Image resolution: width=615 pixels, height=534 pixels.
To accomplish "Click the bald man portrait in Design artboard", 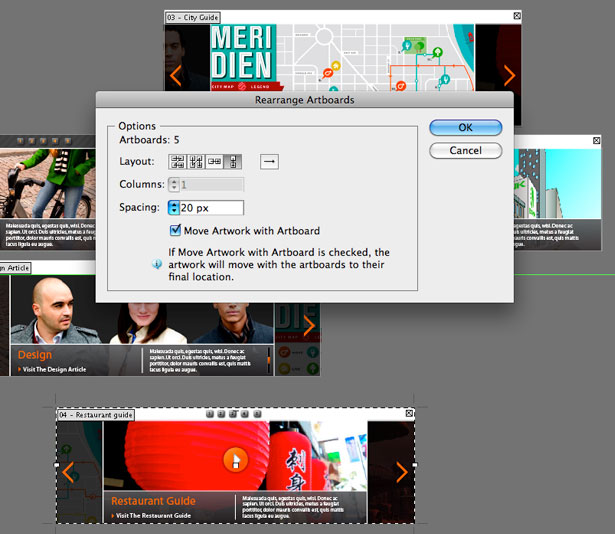I will [53, 310].
